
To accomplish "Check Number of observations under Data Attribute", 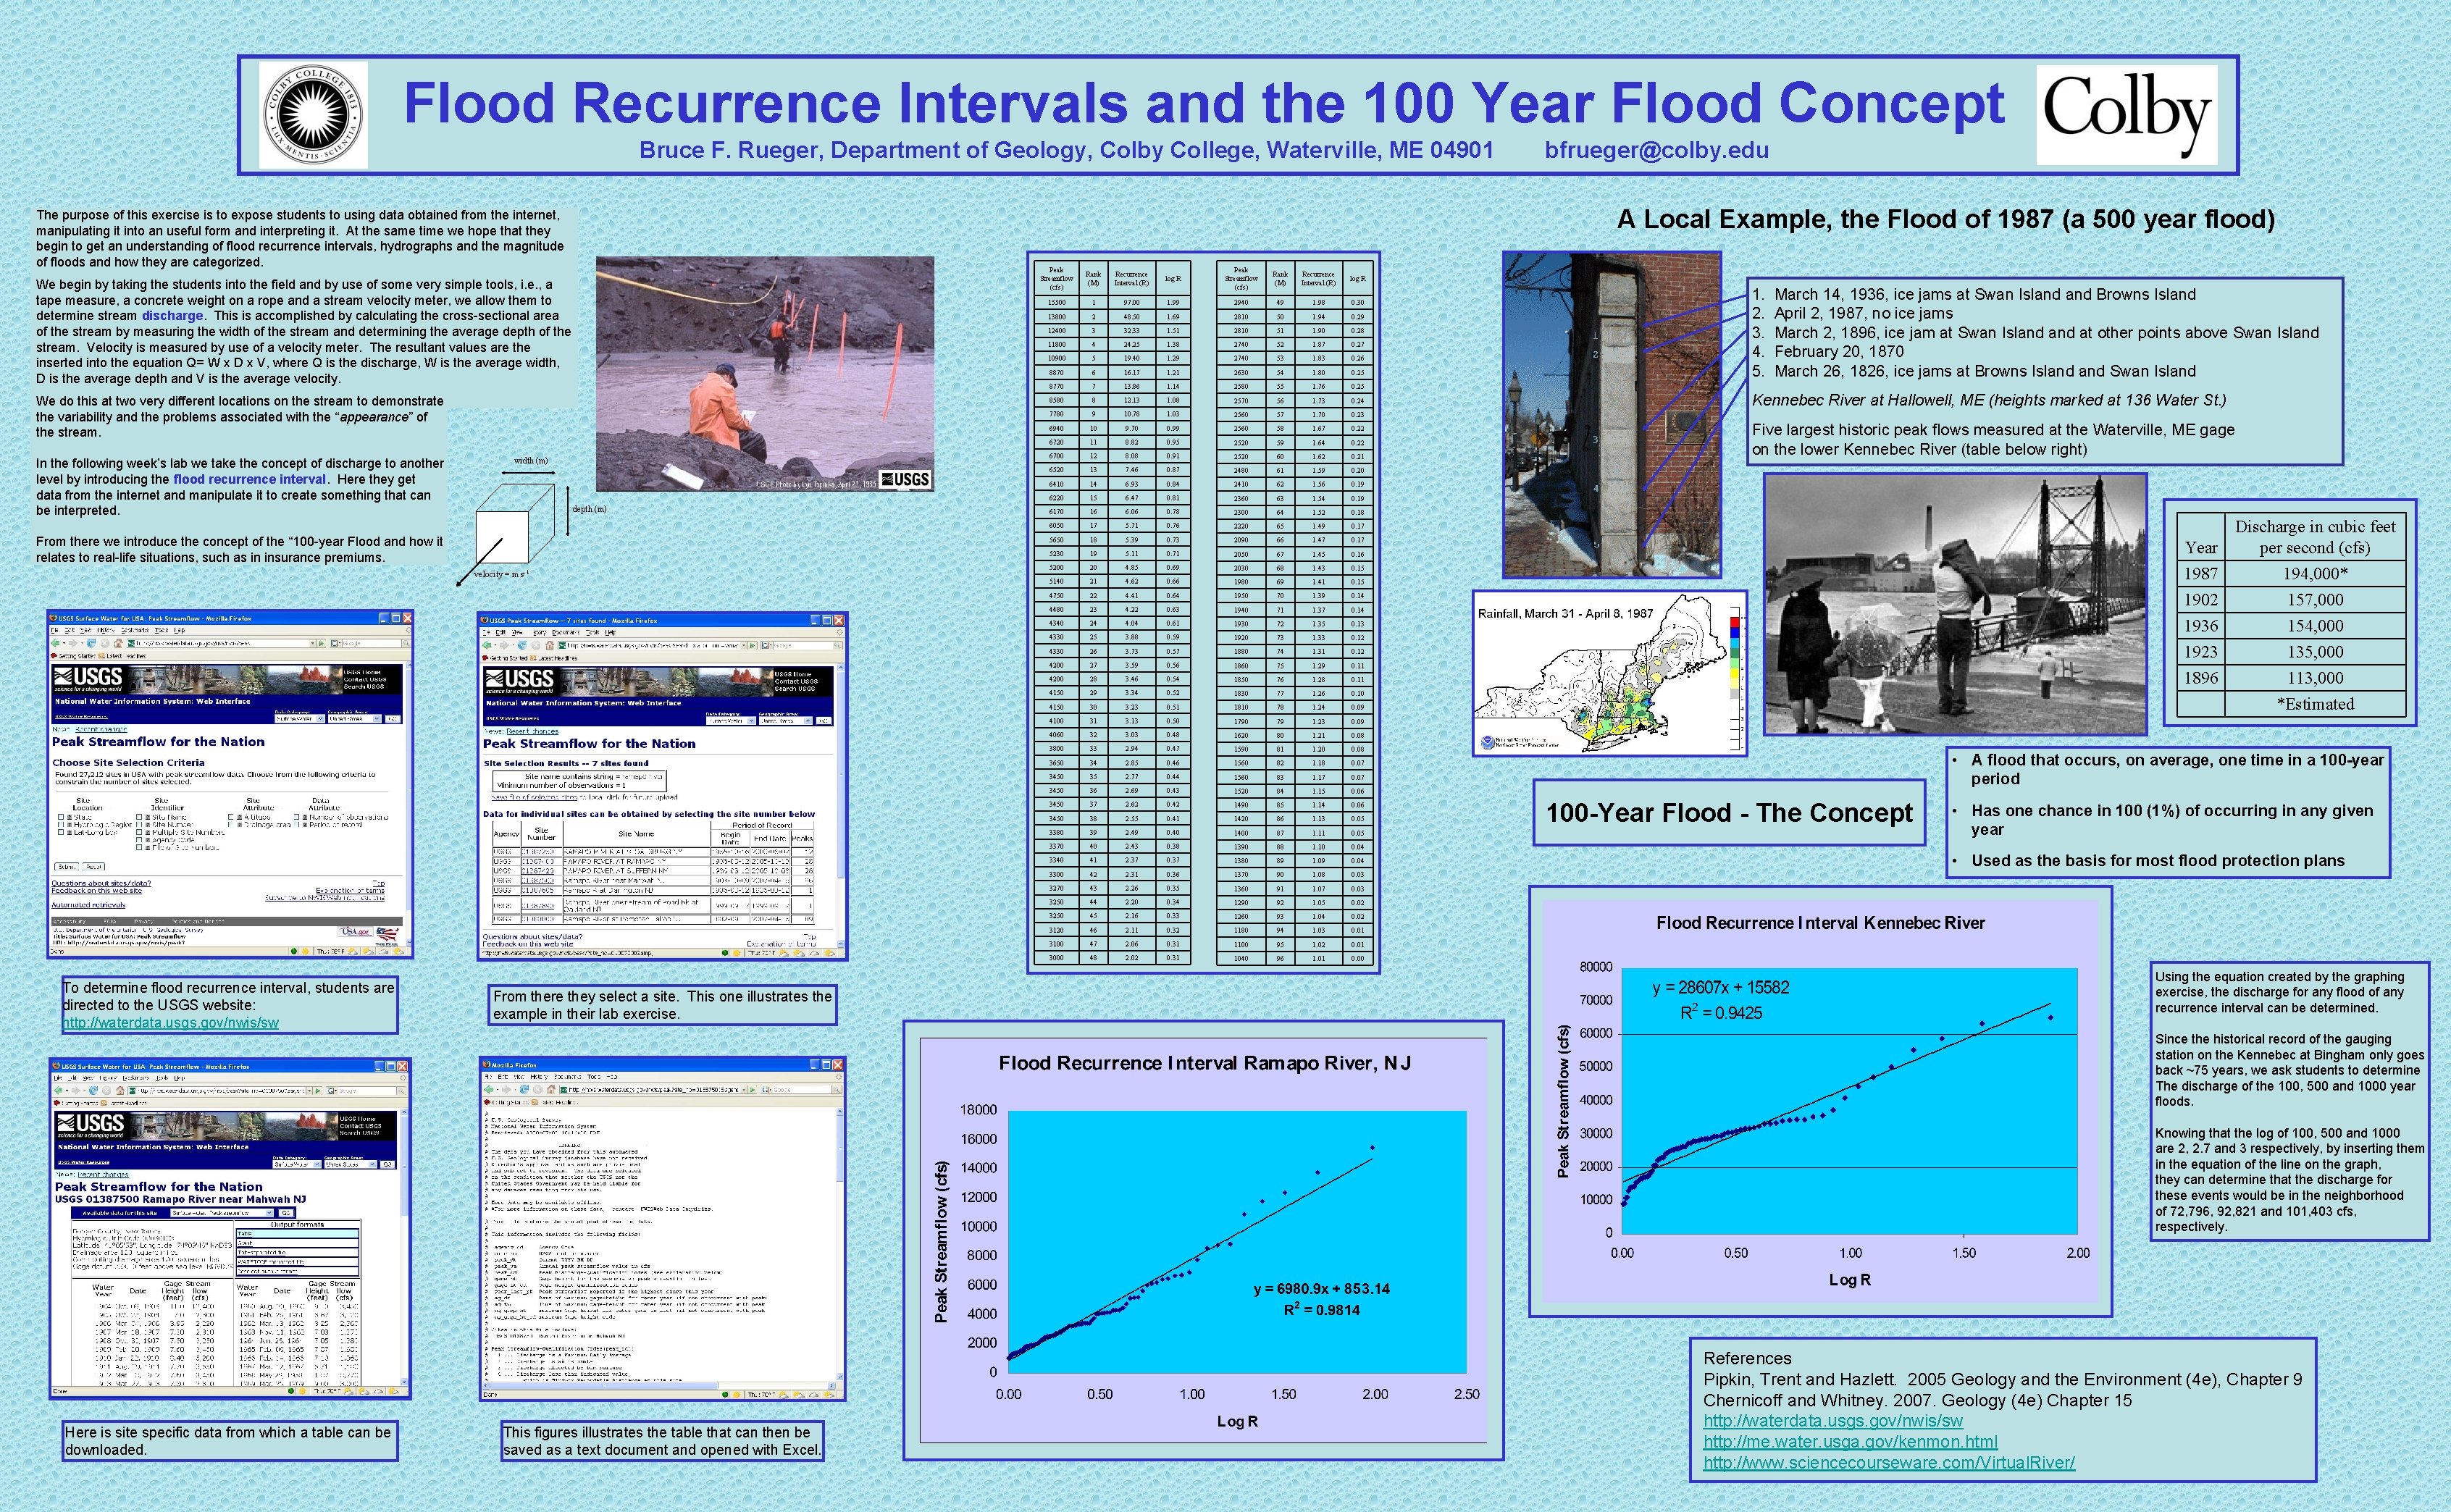I will click(x=297, y=818).
